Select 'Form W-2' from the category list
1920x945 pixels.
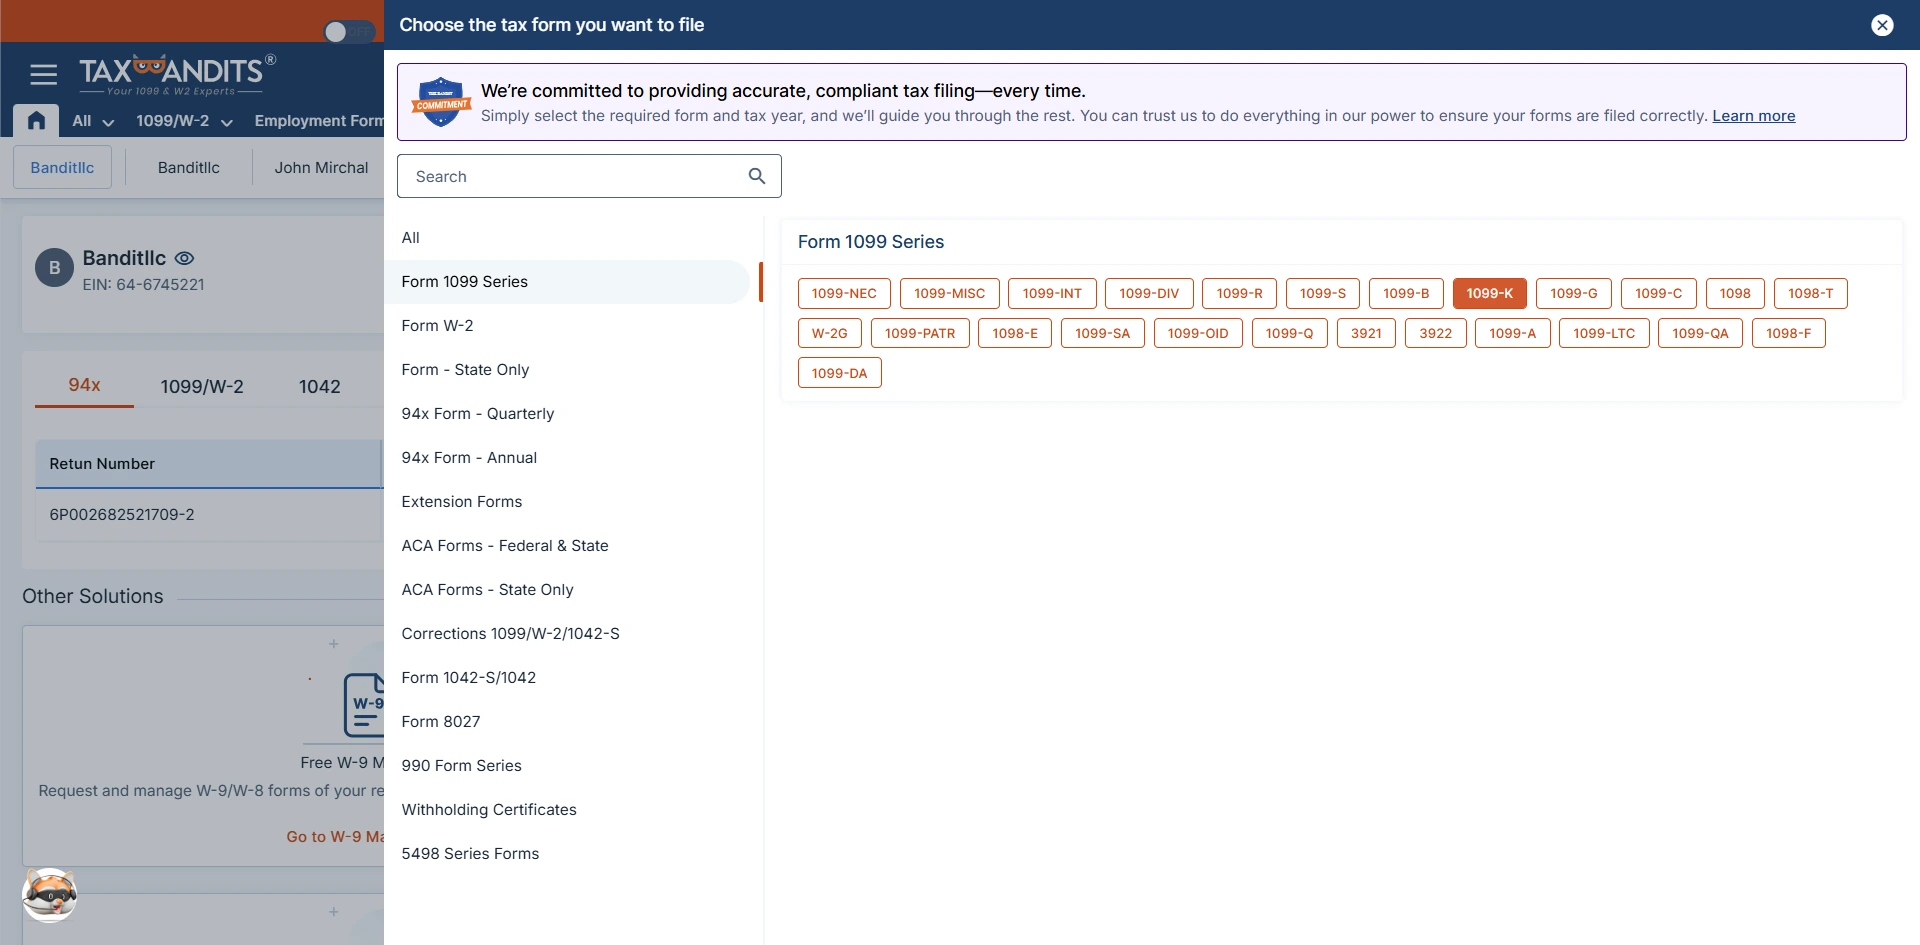pos(437,325)
